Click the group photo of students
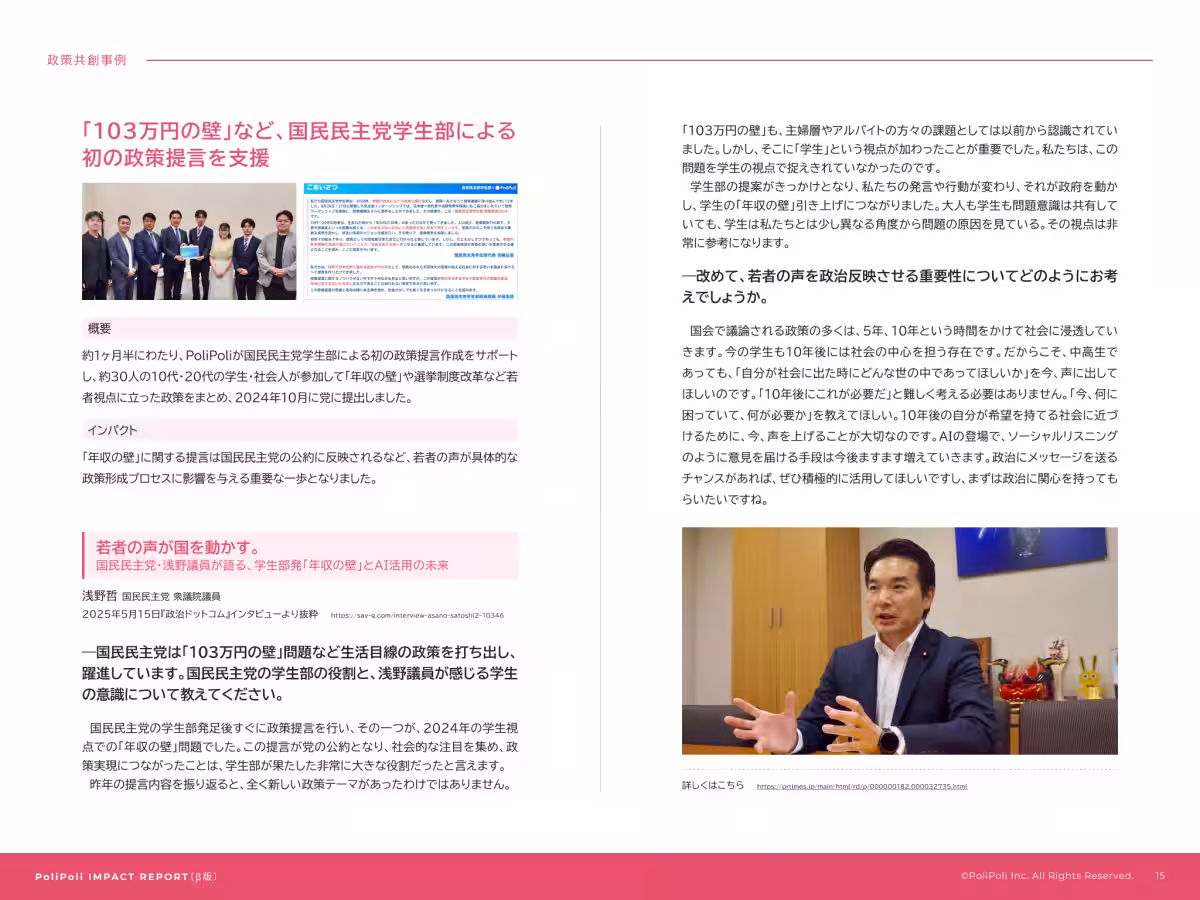 coord(189,241)
